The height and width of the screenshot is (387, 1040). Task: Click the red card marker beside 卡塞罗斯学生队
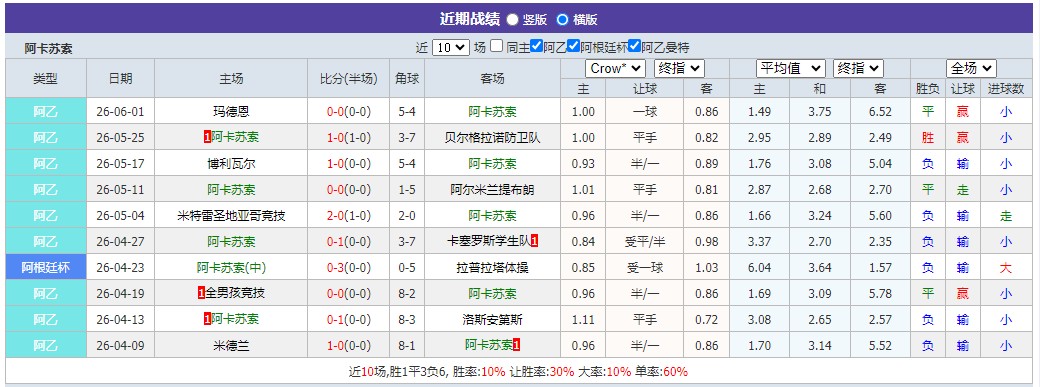click(535, 242)
